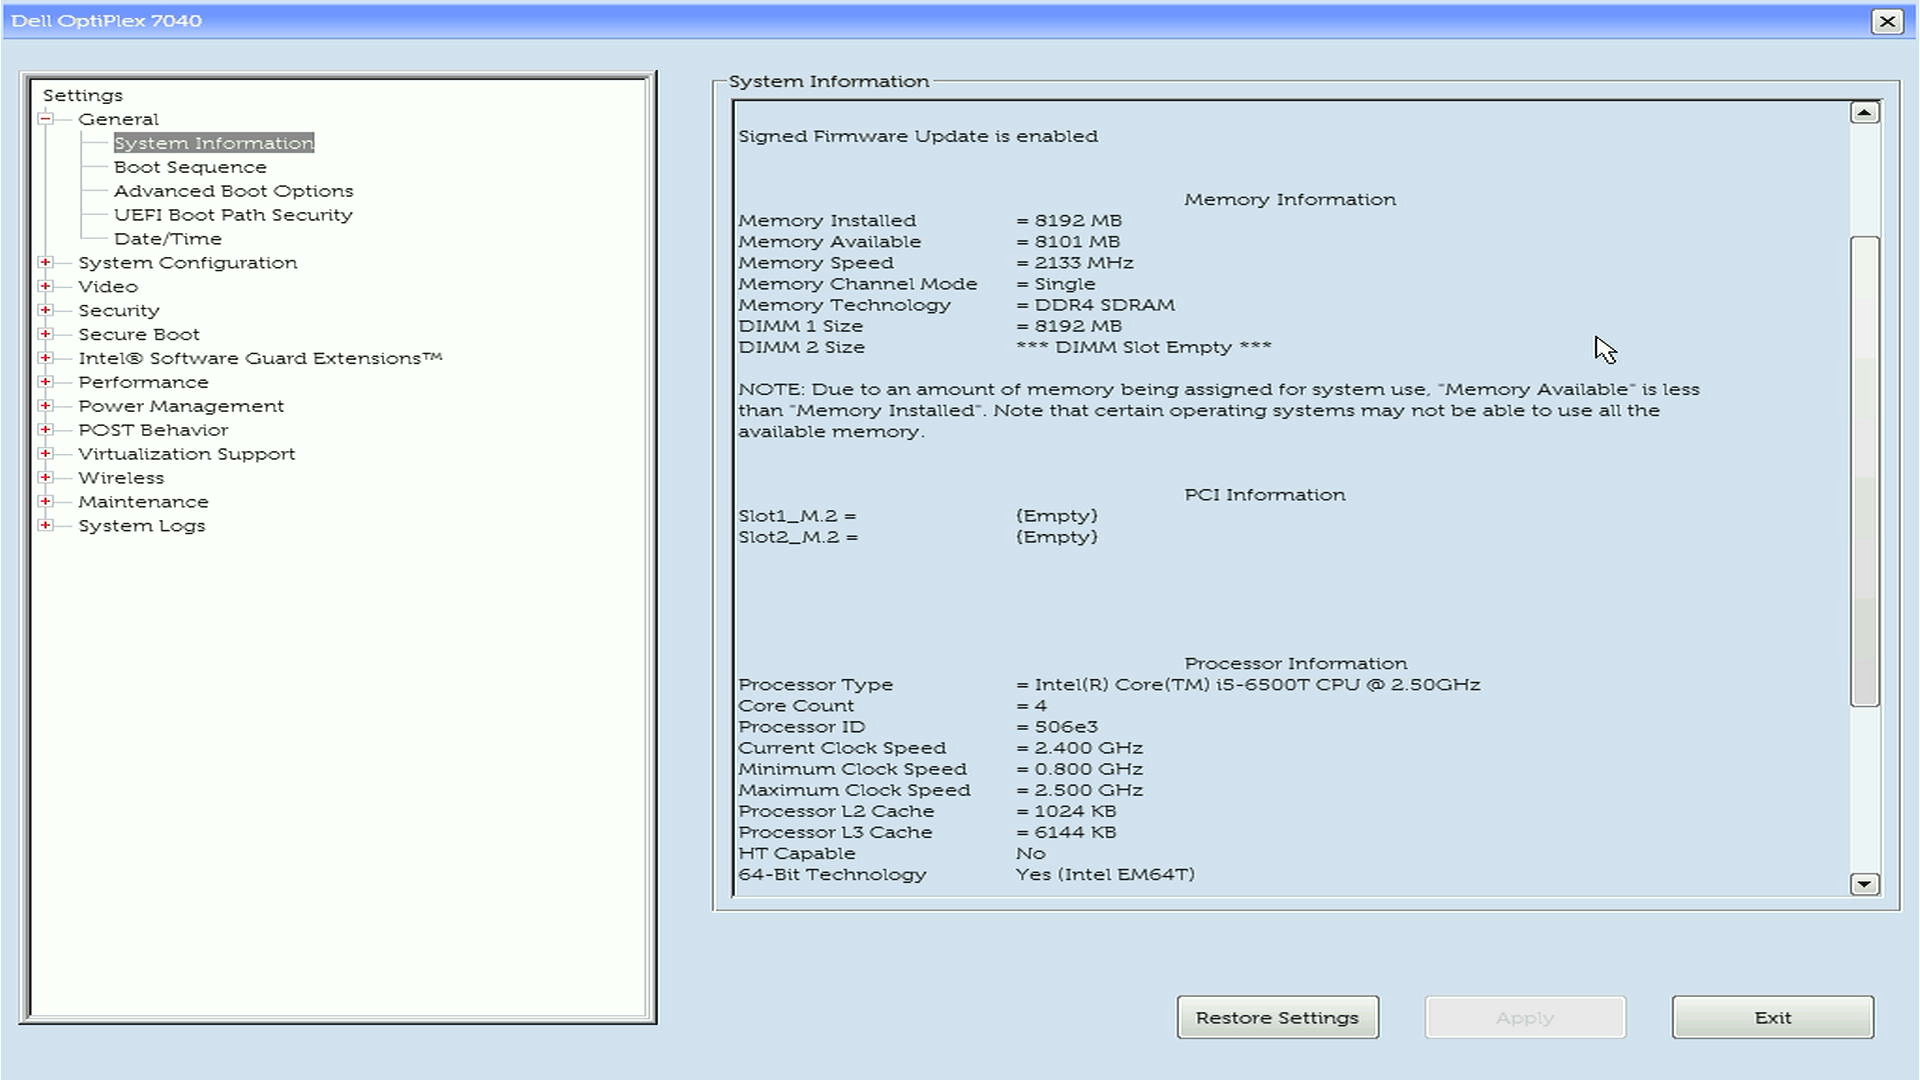Collapse the General tree node
Screen dimensions: 1920x1080
click(45, 119)
